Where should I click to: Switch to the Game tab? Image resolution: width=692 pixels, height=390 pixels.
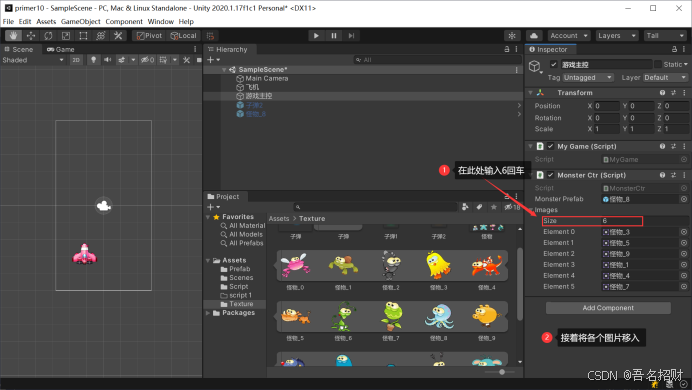click(61, 49)
